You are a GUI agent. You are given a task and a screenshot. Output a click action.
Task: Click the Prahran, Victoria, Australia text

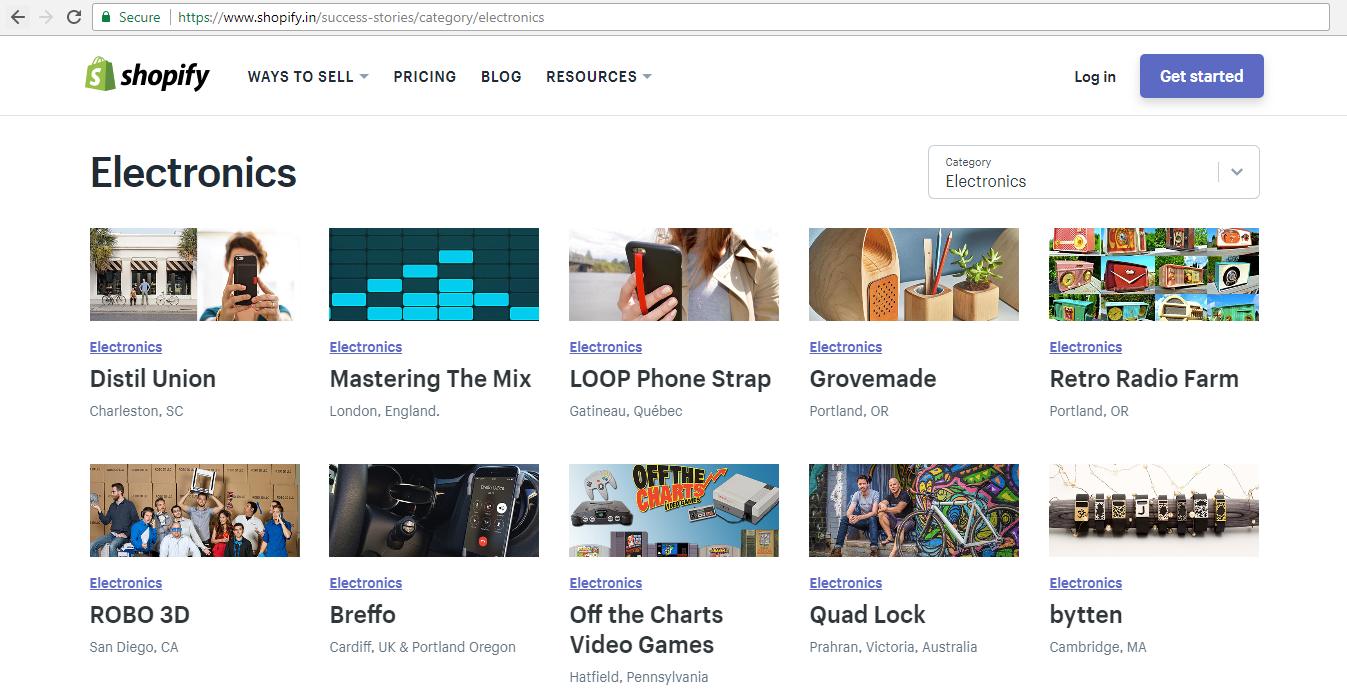point(893,647)
